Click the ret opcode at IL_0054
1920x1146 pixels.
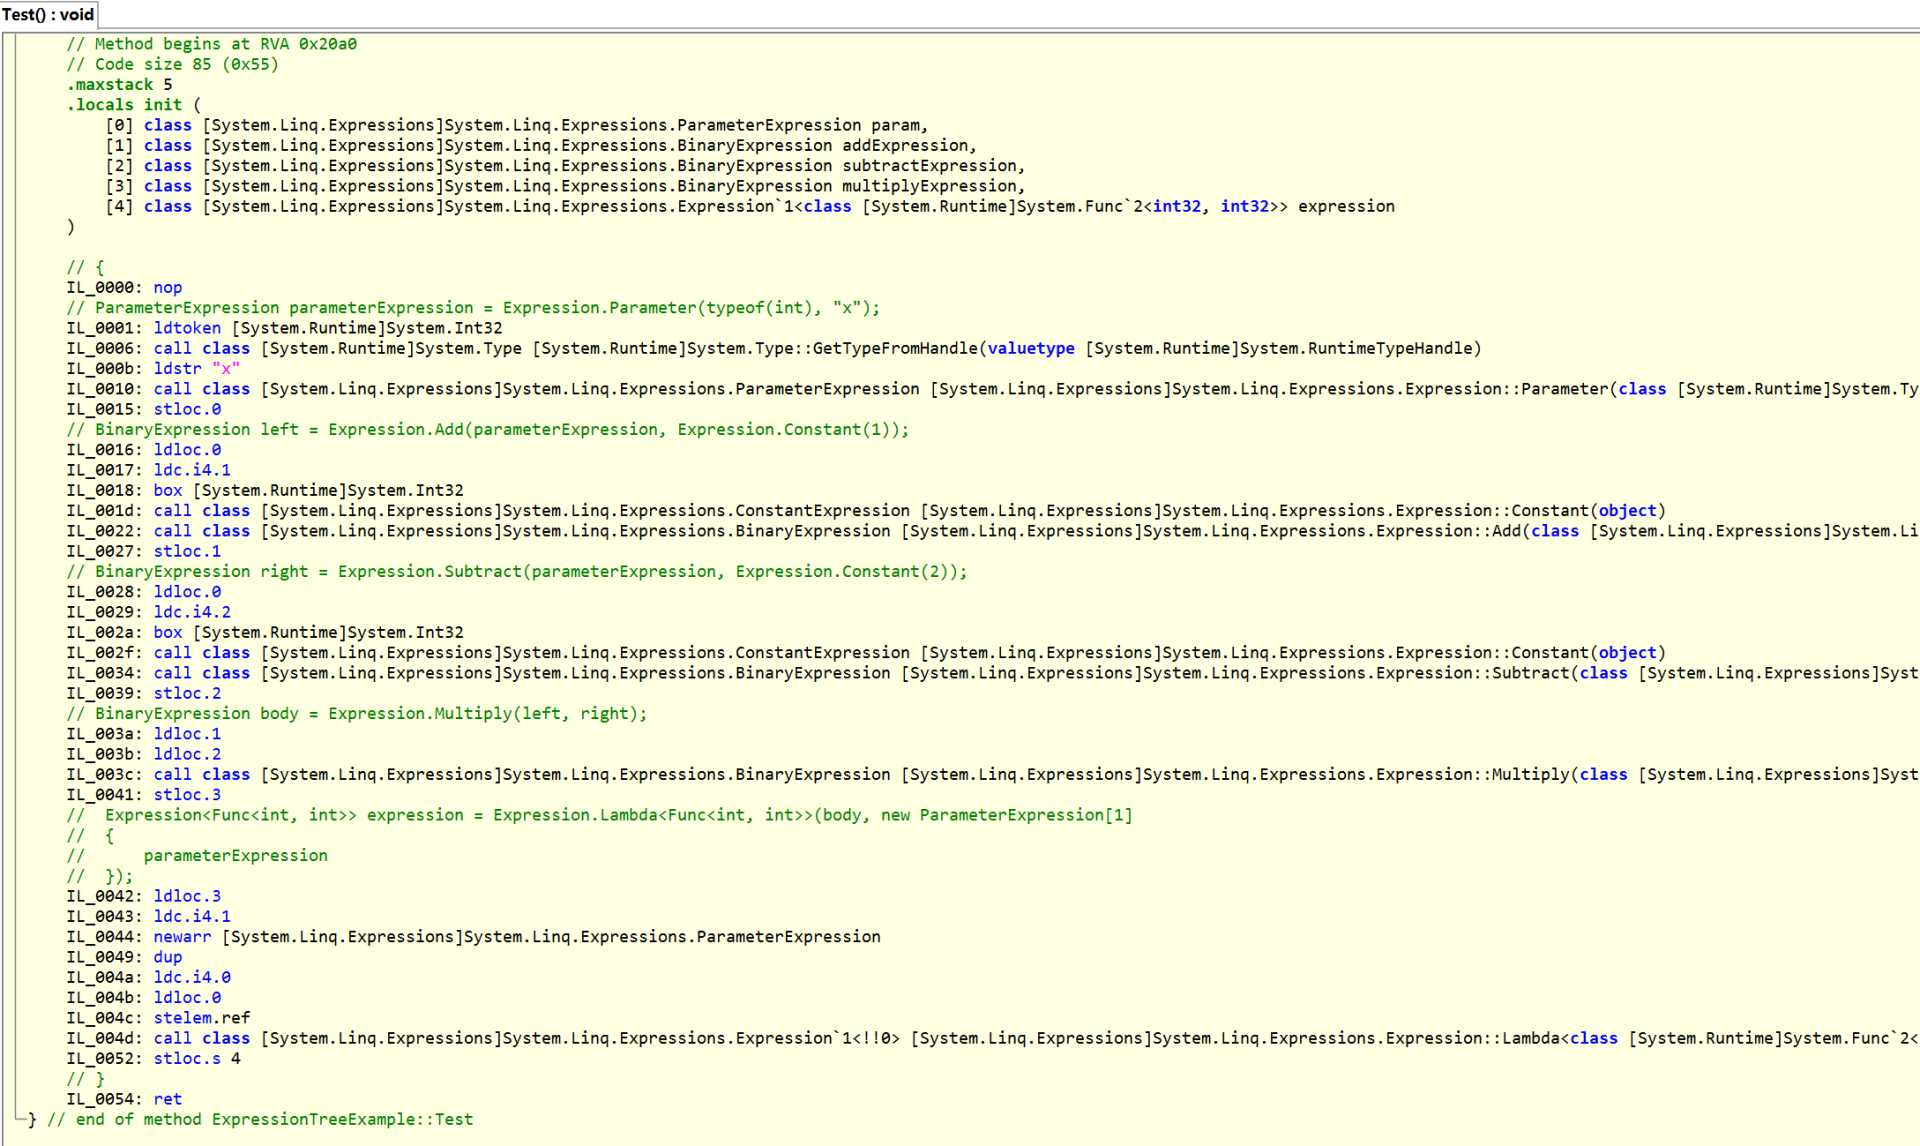coord(167,1099)
